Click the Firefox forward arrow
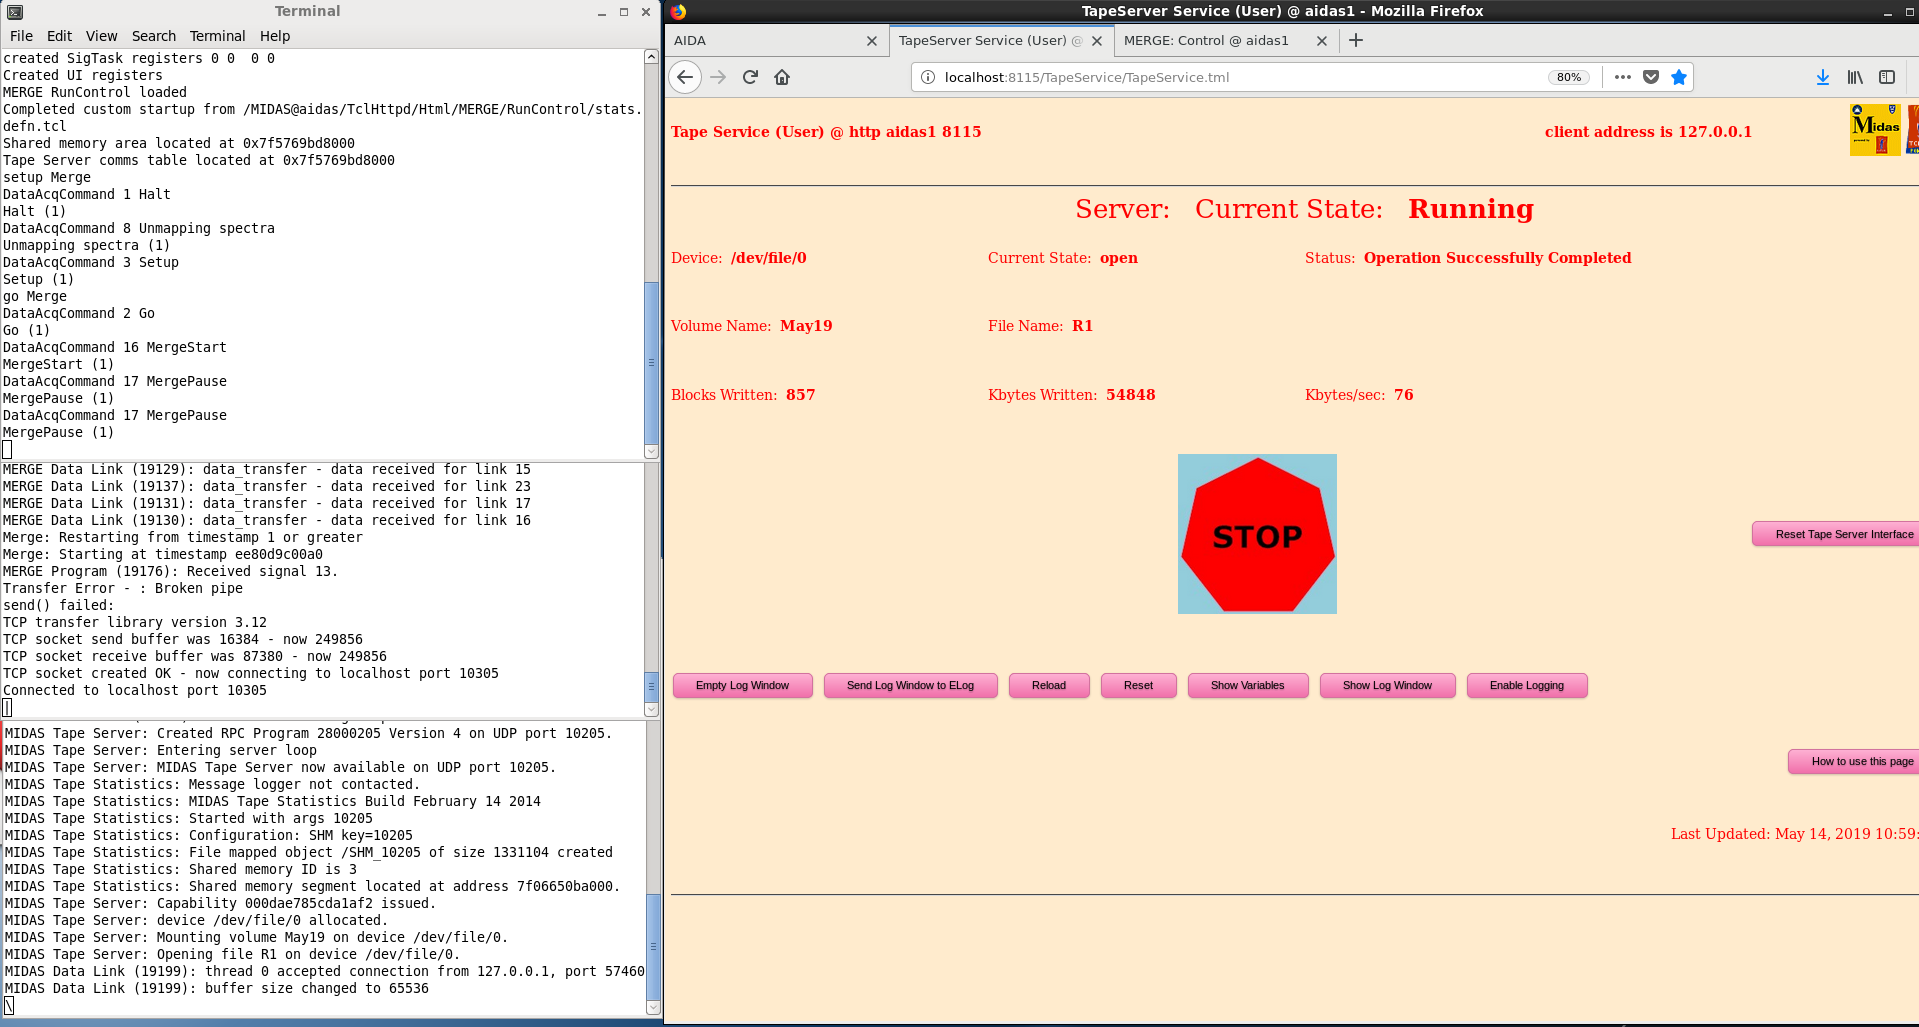1919x1027 pixels. point(718,77)
